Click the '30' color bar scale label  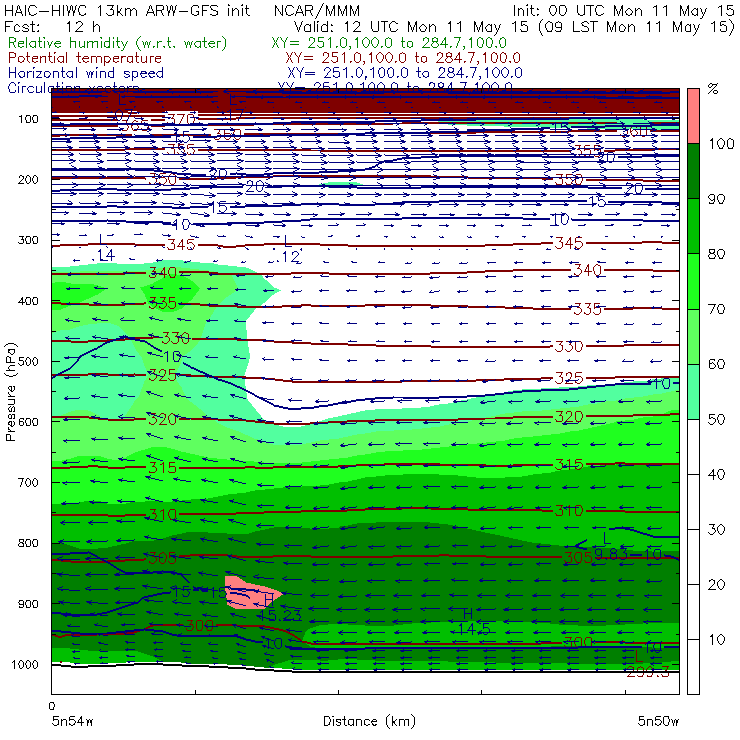click(716, 530)
